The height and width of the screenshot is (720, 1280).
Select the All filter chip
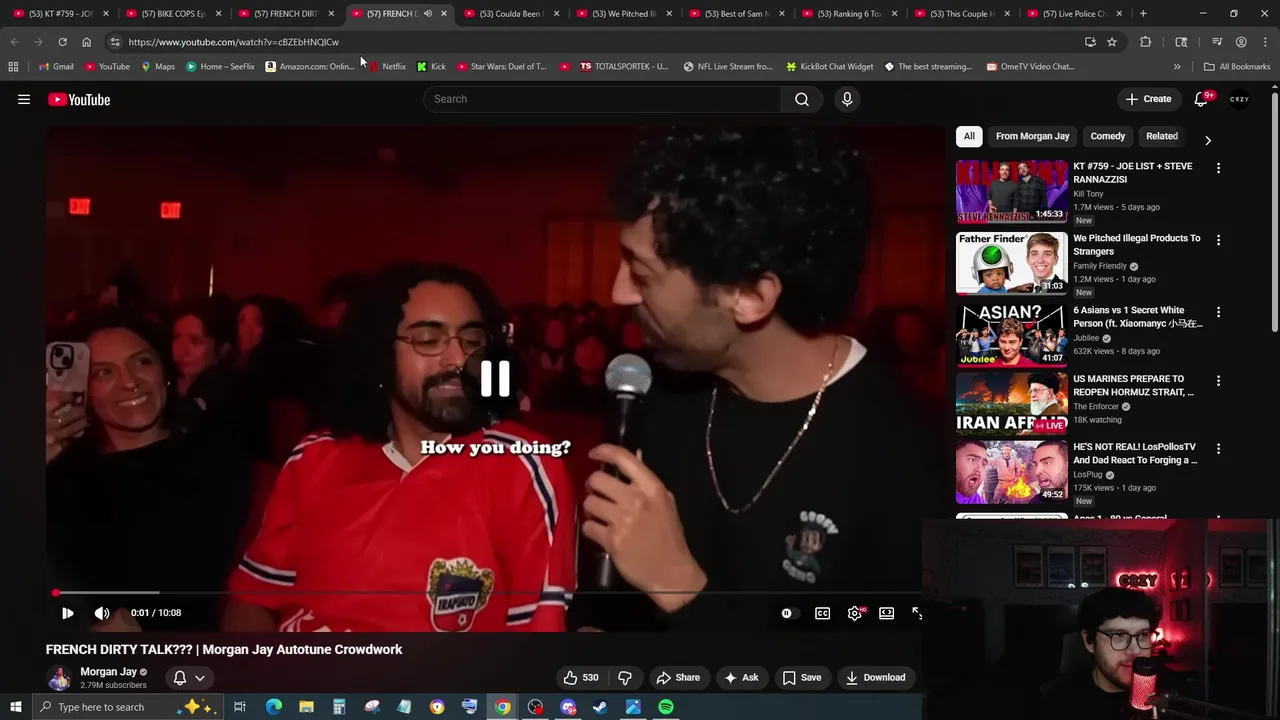click(x=969, y=136)
